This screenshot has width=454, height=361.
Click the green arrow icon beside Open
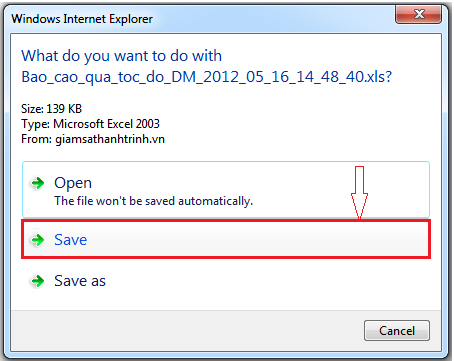coord(38,183)
